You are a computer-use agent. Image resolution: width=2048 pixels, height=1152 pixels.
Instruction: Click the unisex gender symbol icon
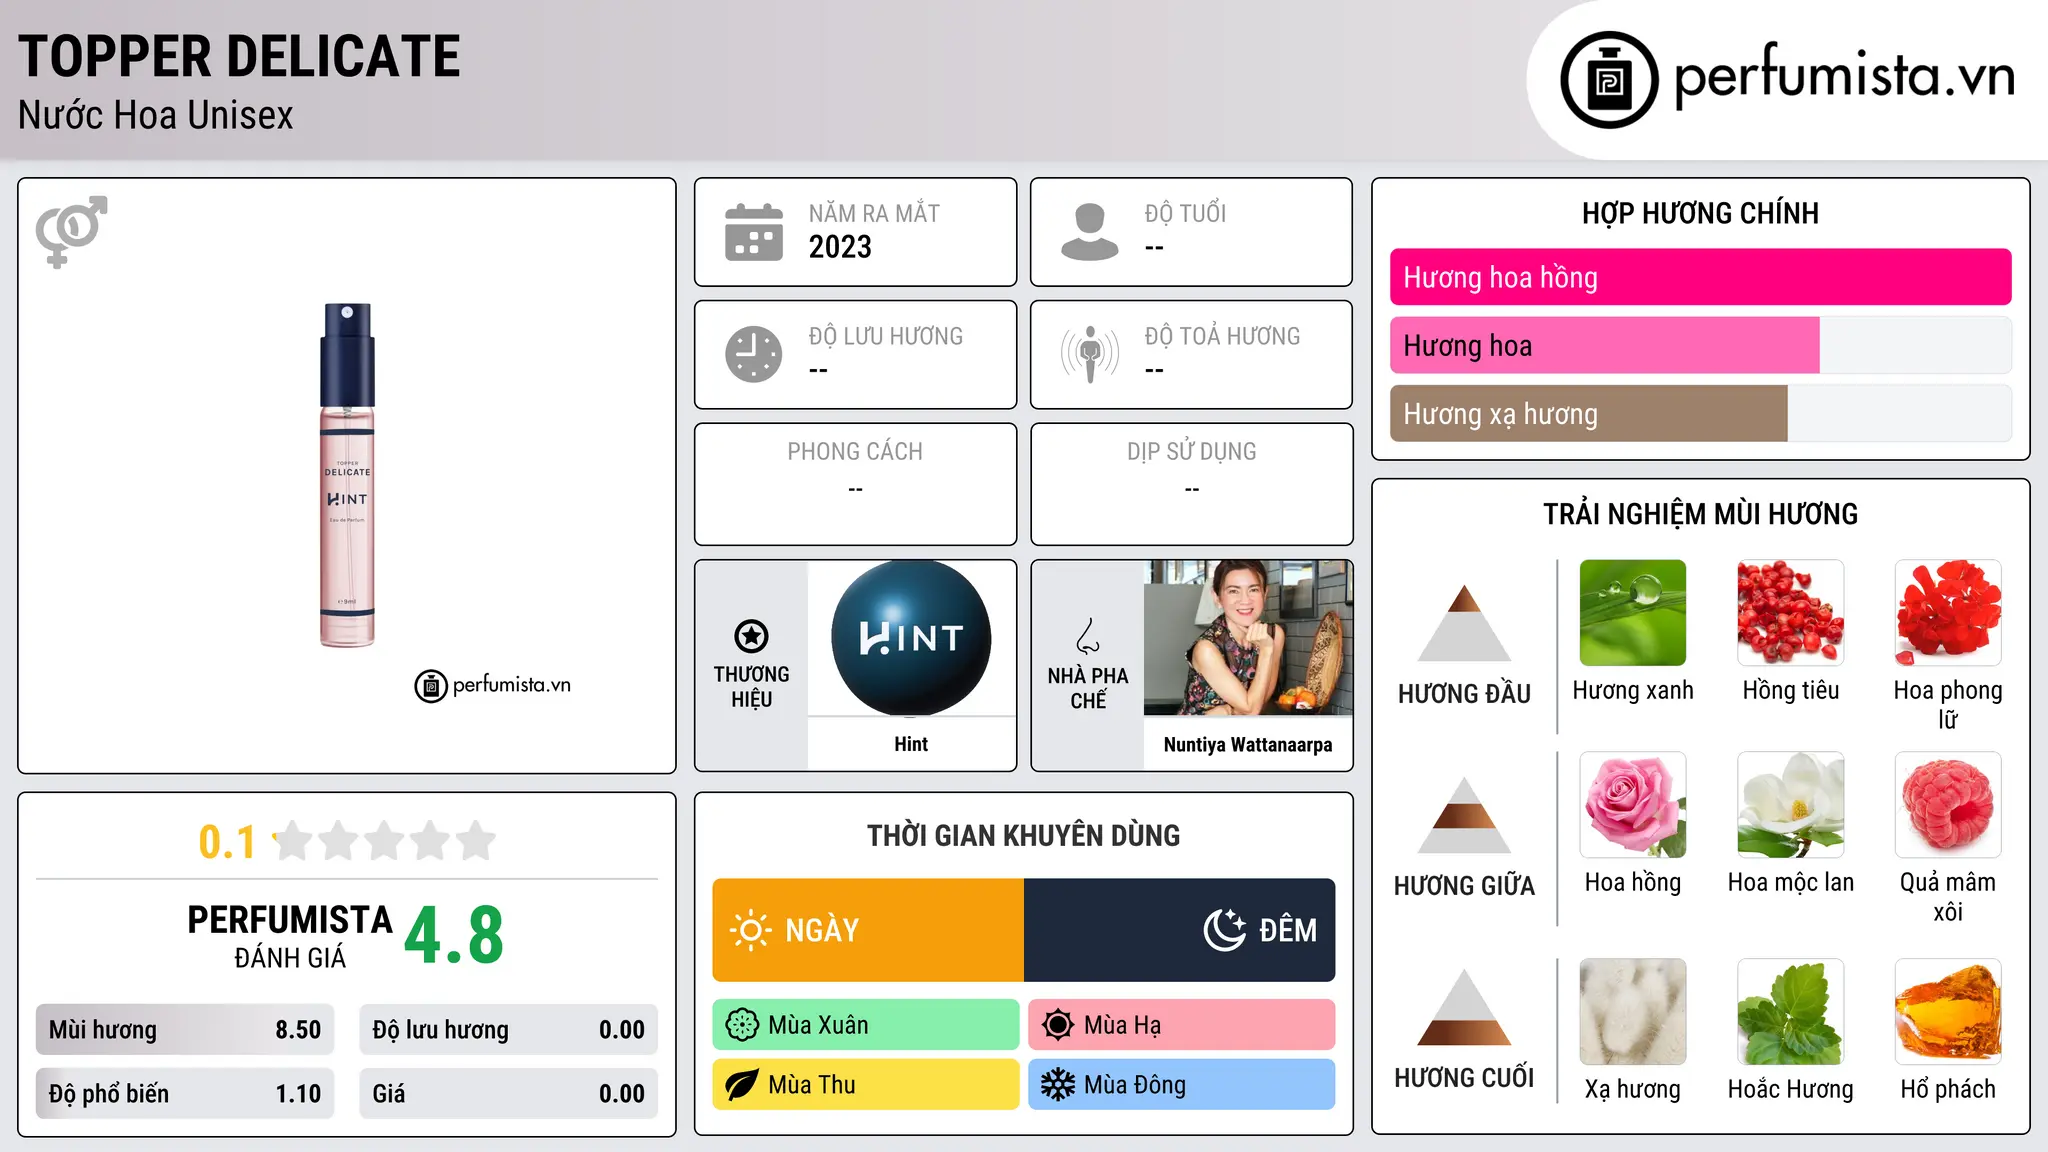pos(71,231)
